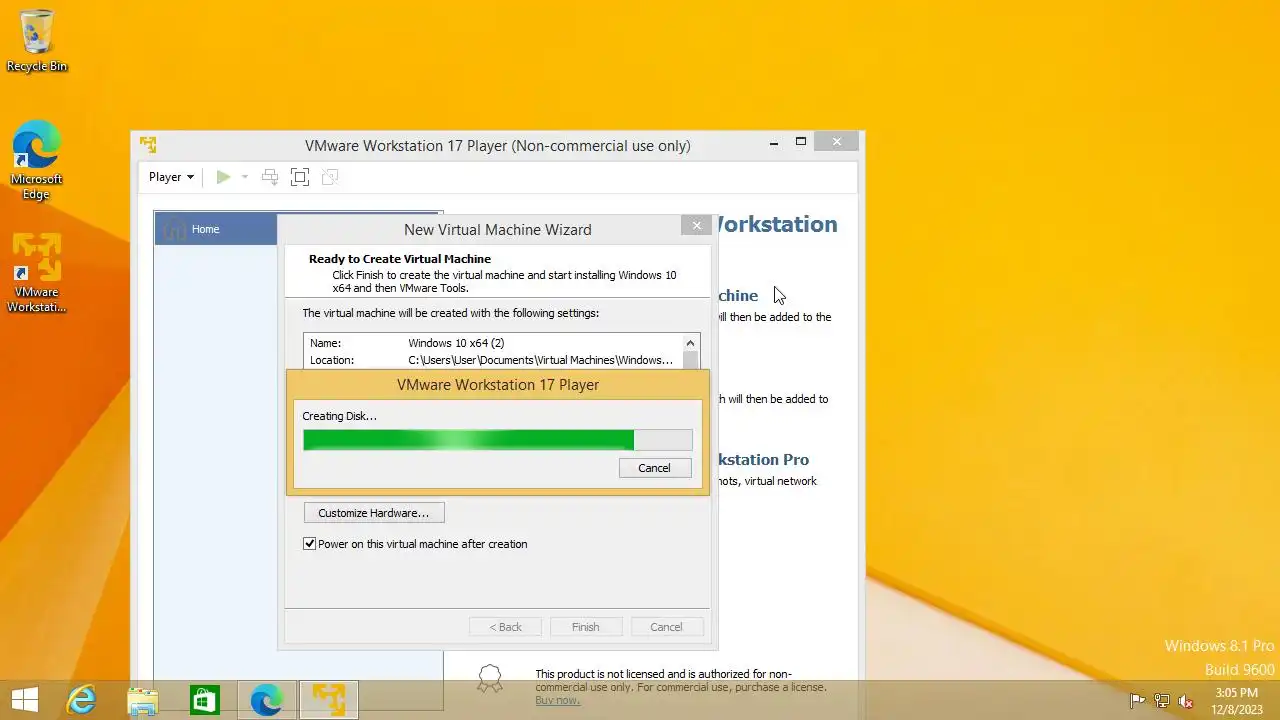Click the Creating Disk progress bar

click(x=498, y=440)
